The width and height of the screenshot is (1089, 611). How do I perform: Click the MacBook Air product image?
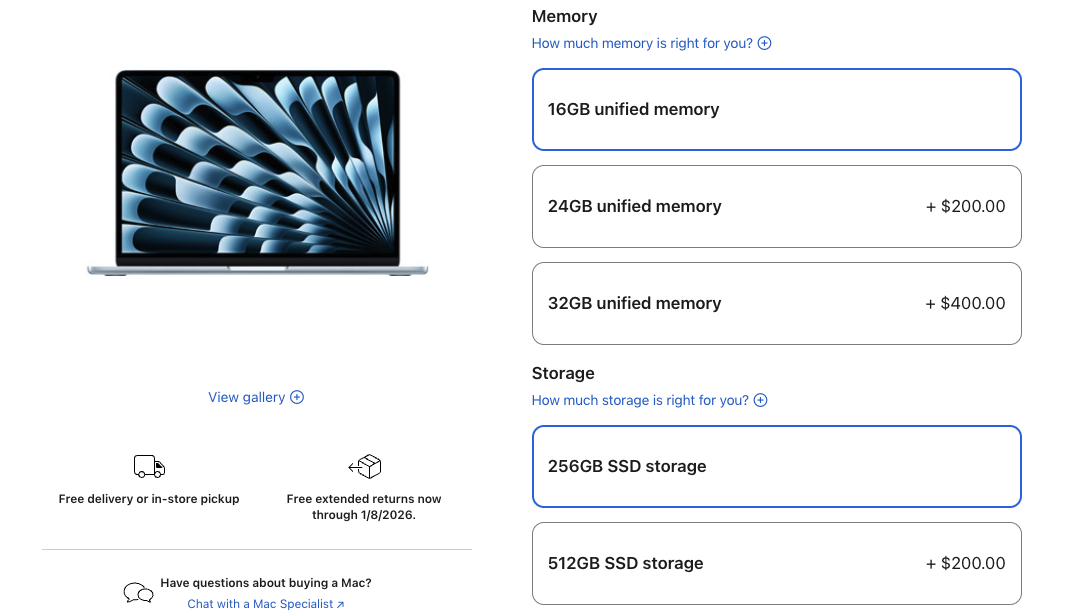pos(257,173)
